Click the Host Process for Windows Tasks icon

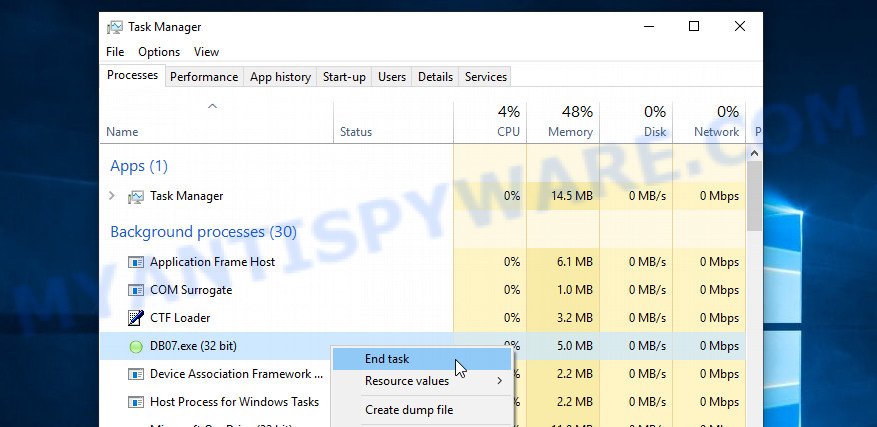pos(136,402)
